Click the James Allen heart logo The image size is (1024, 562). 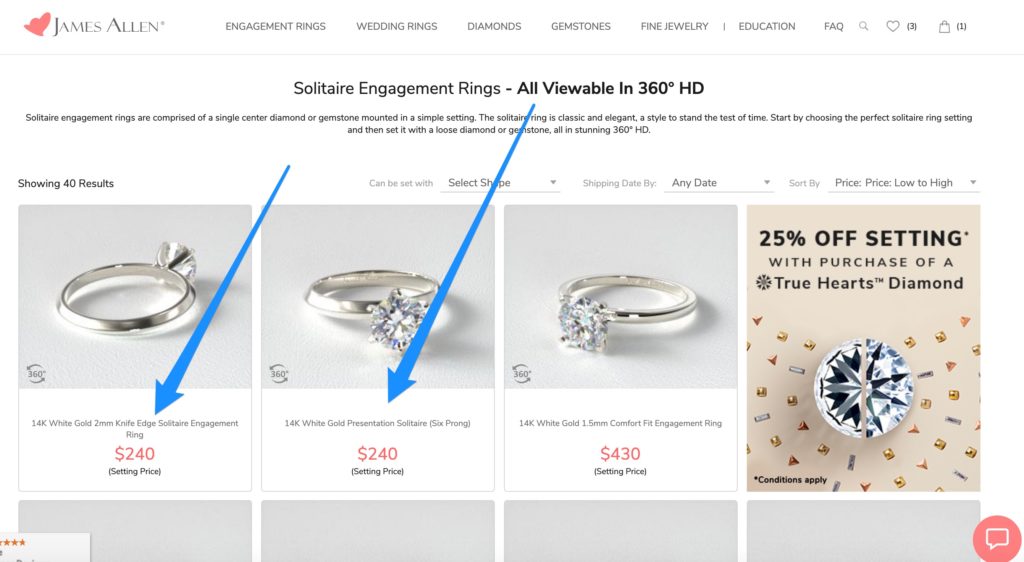pyautogui.click(x=37, y=25)
